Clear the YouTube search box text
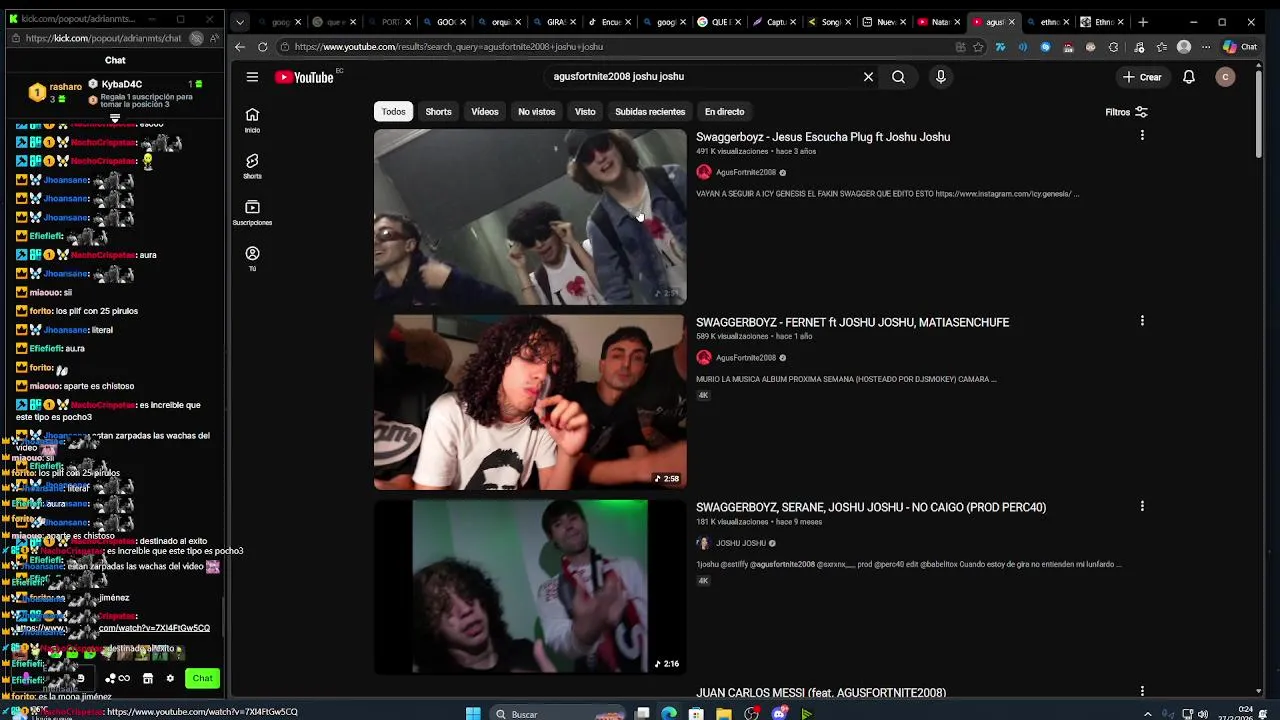The height and width of the screenshot is (720, 1280). 868,77
